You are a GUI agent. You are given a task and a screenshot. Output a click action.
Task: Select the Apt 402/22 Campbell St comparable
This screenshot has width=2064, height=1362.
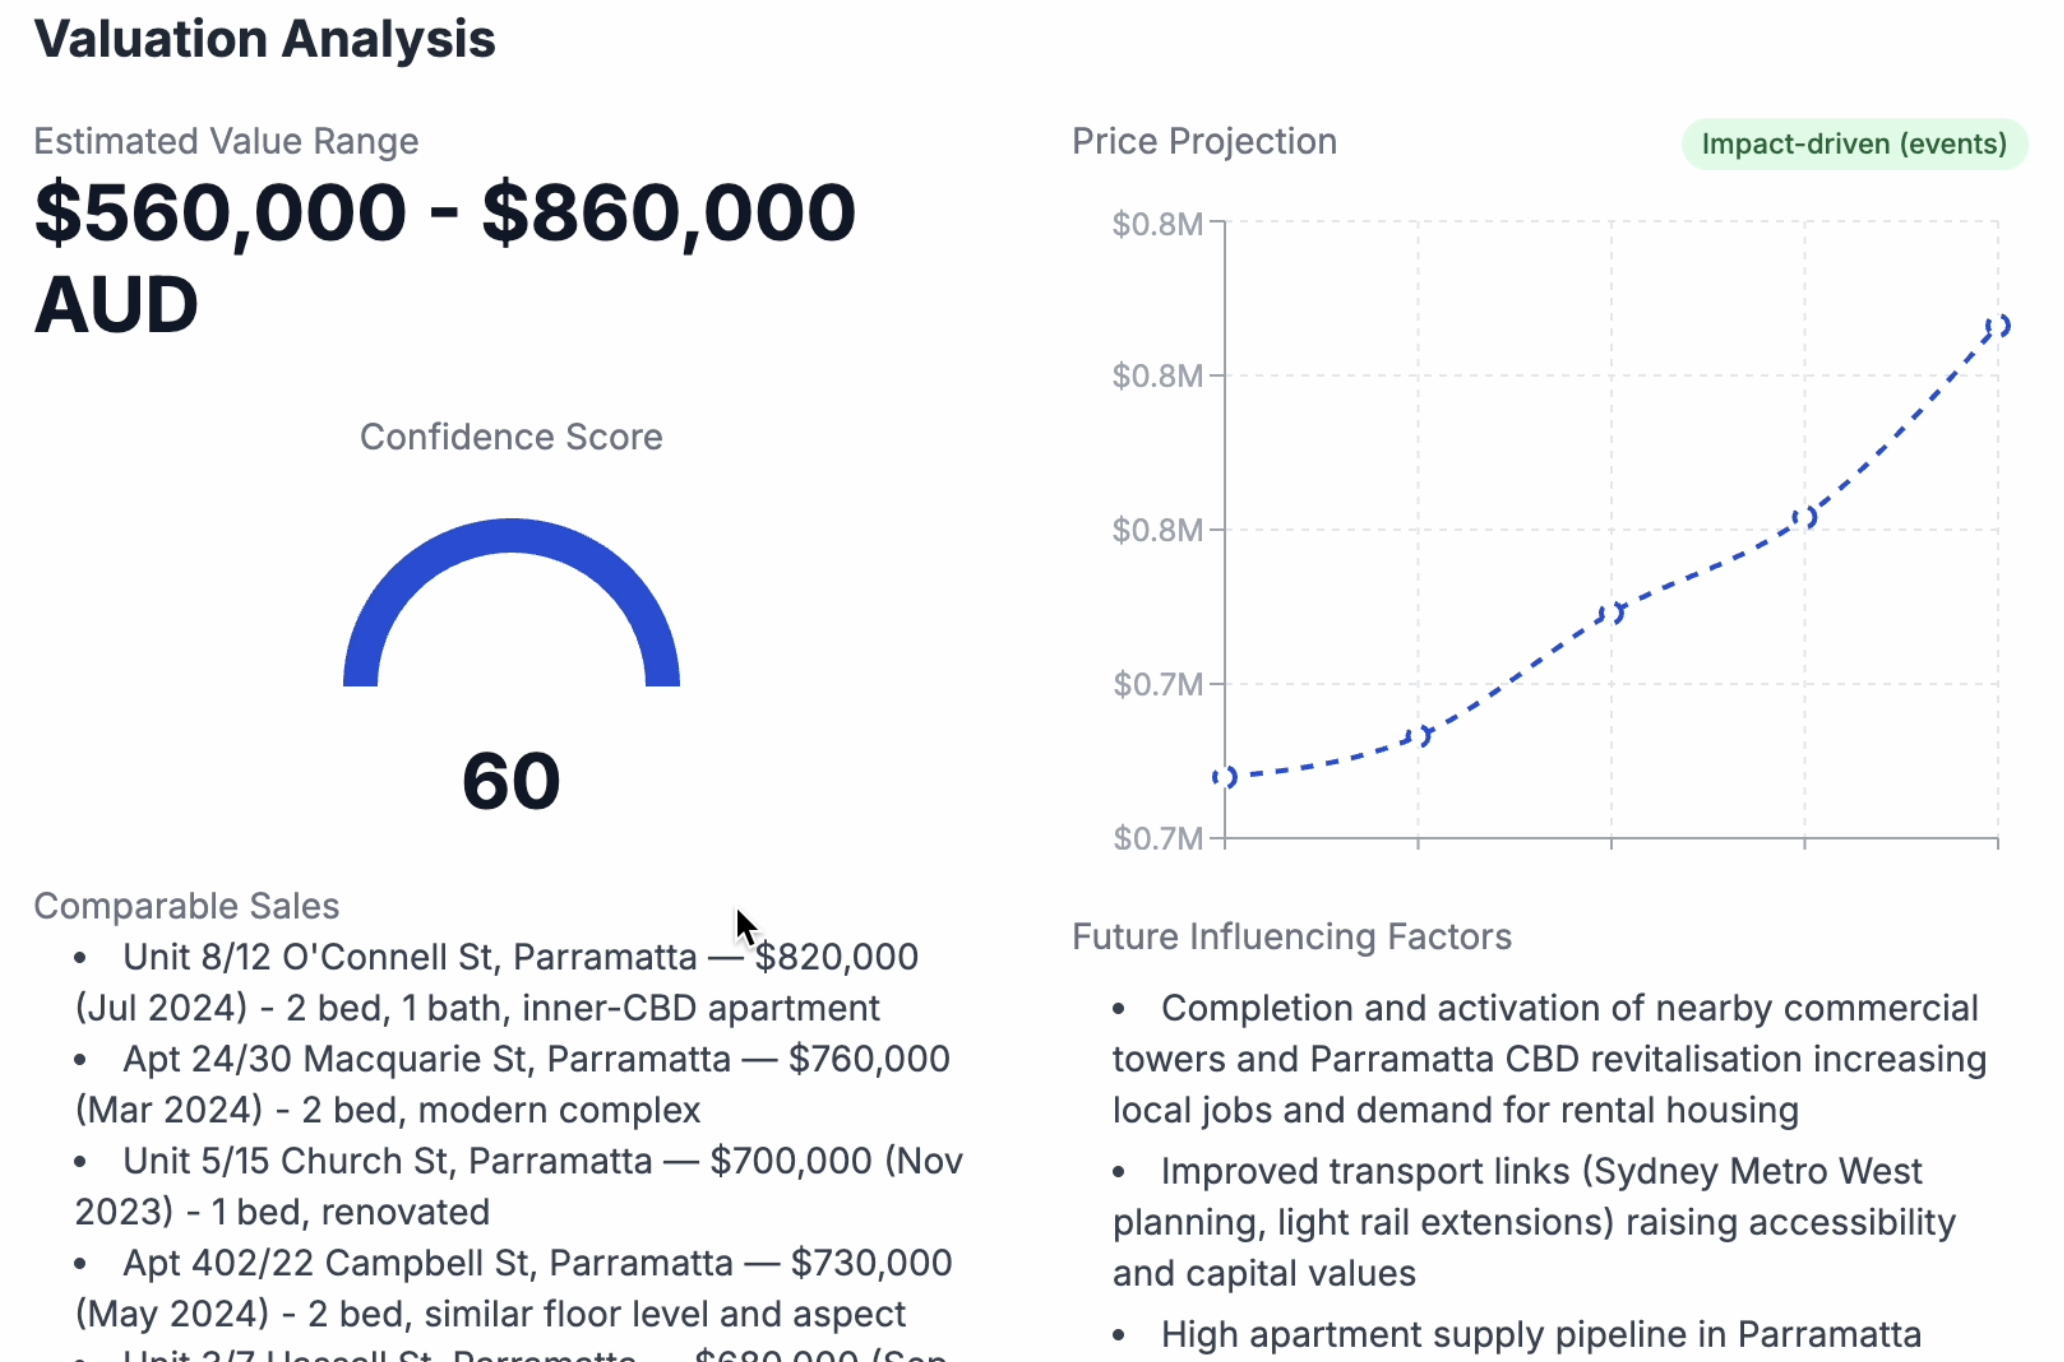(513, 1288)
